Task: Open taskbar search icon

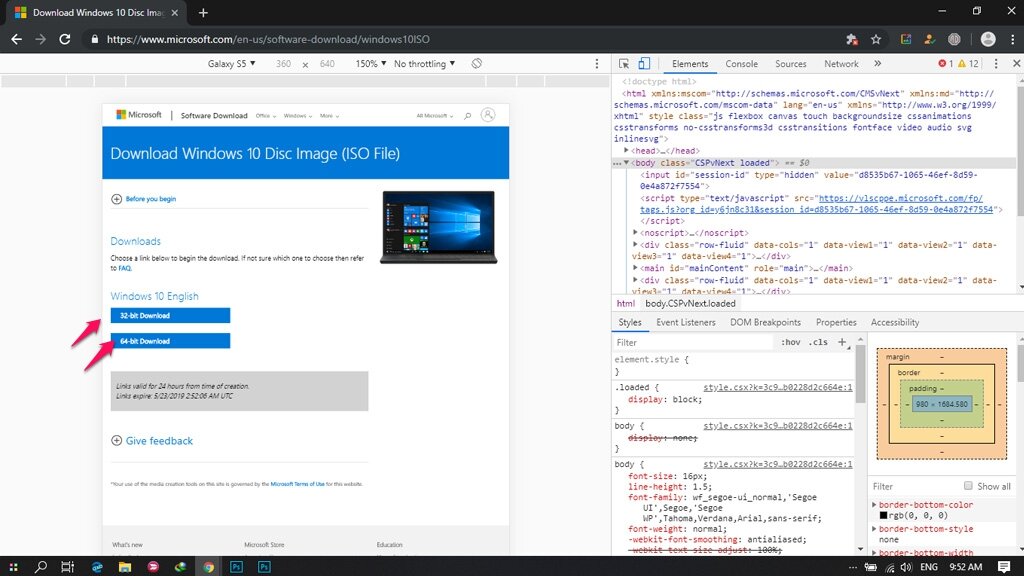Action: [40, 566]
